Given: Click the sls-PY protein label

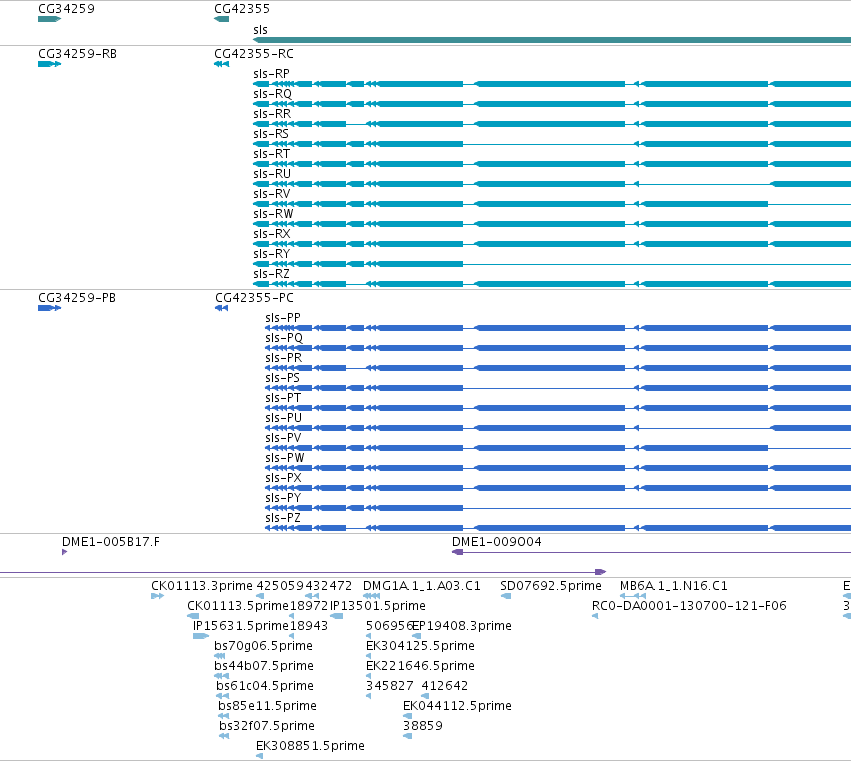Looking at the screenshot, I should click(x=283, y=499).
